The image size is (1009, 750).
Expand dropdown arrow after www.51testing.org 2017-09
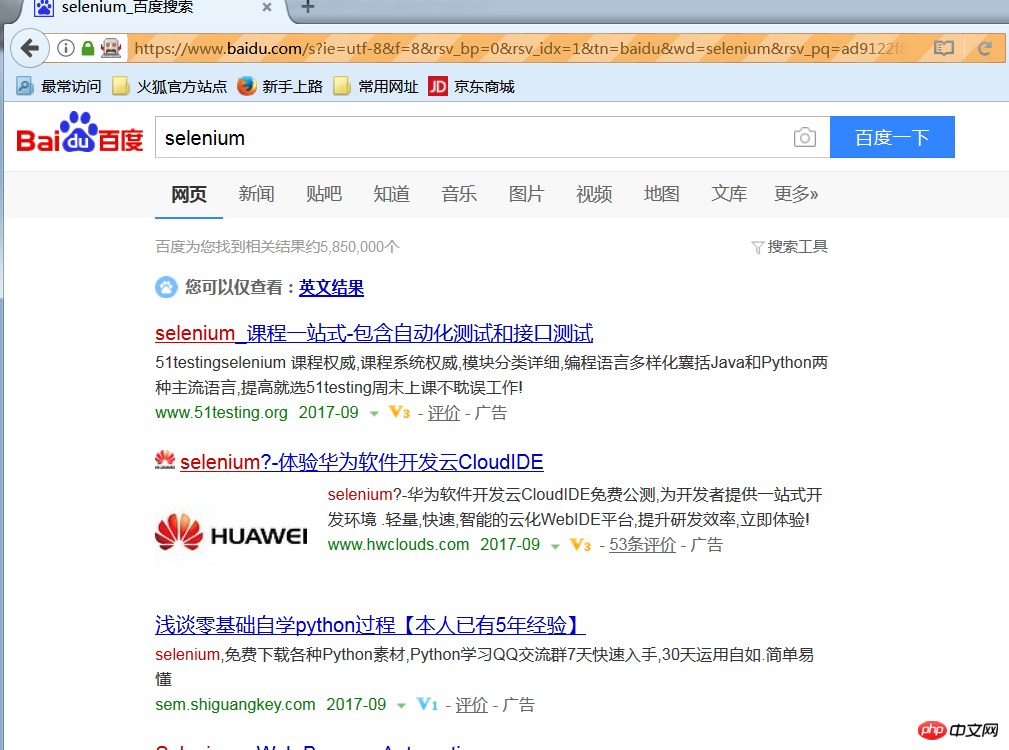[374, 414]
